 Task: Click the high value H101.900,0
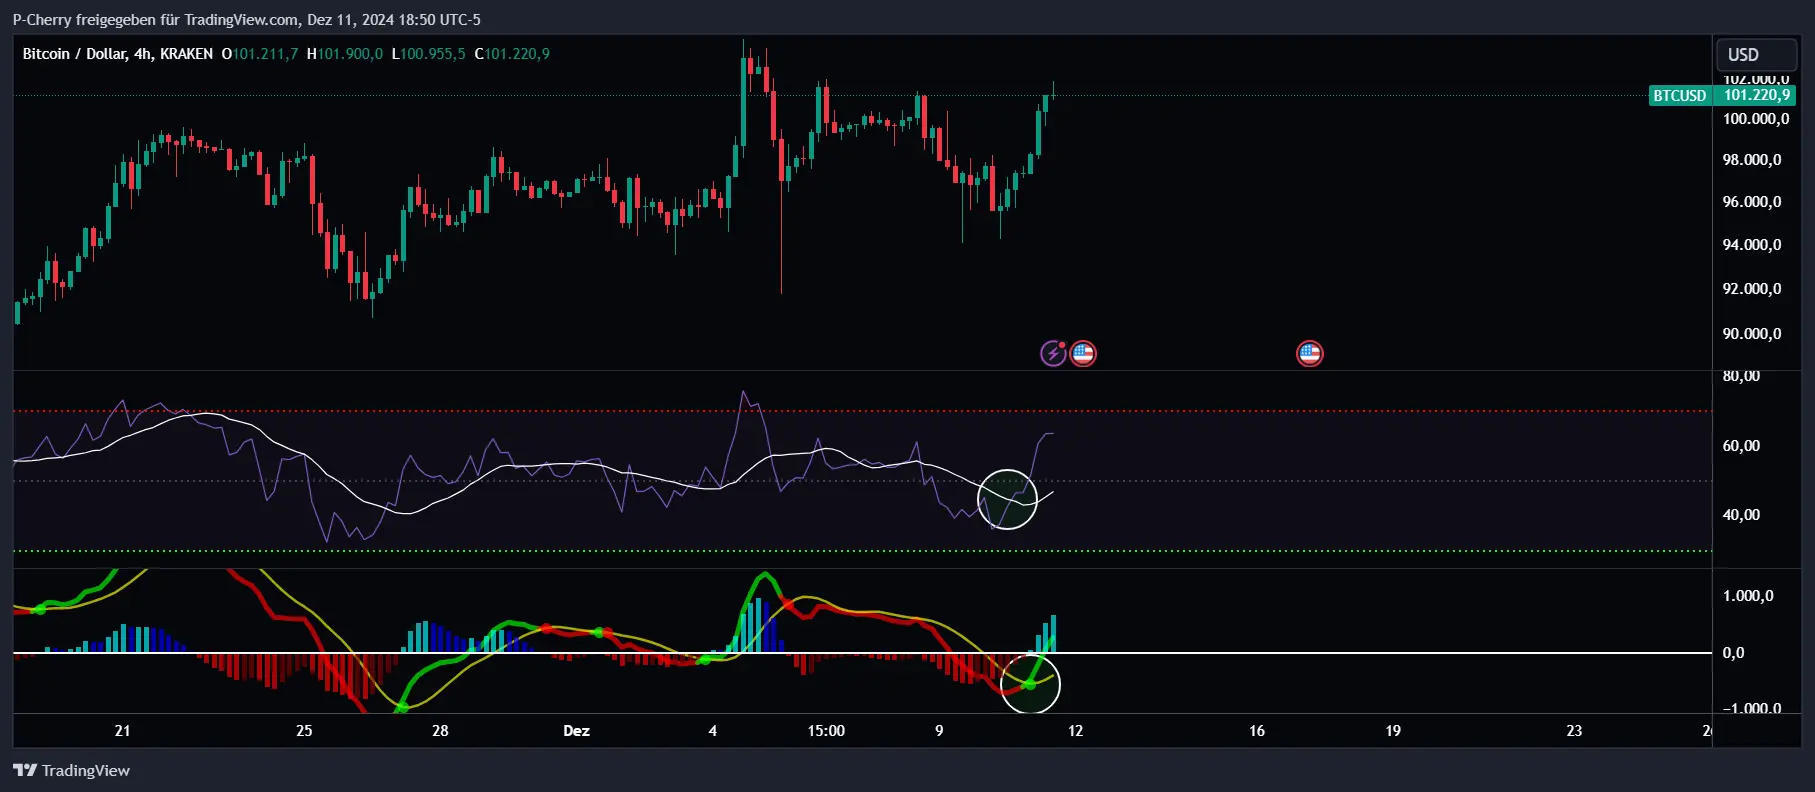click(345, 54)
